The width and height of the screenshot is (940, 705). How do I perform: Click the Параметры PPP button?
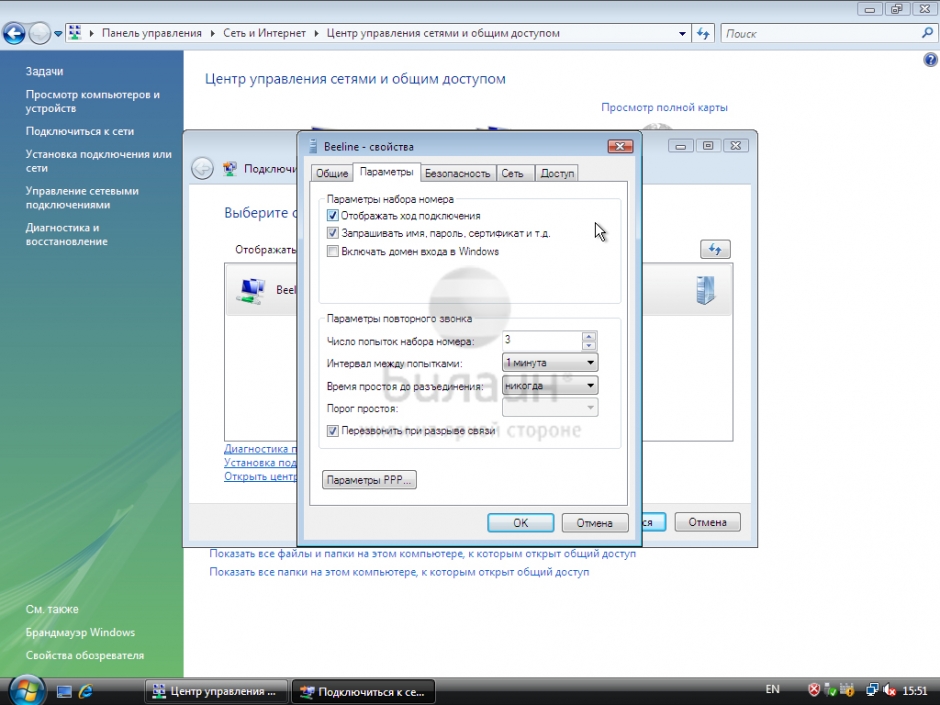pyautogui.click(x=369, y=480)
